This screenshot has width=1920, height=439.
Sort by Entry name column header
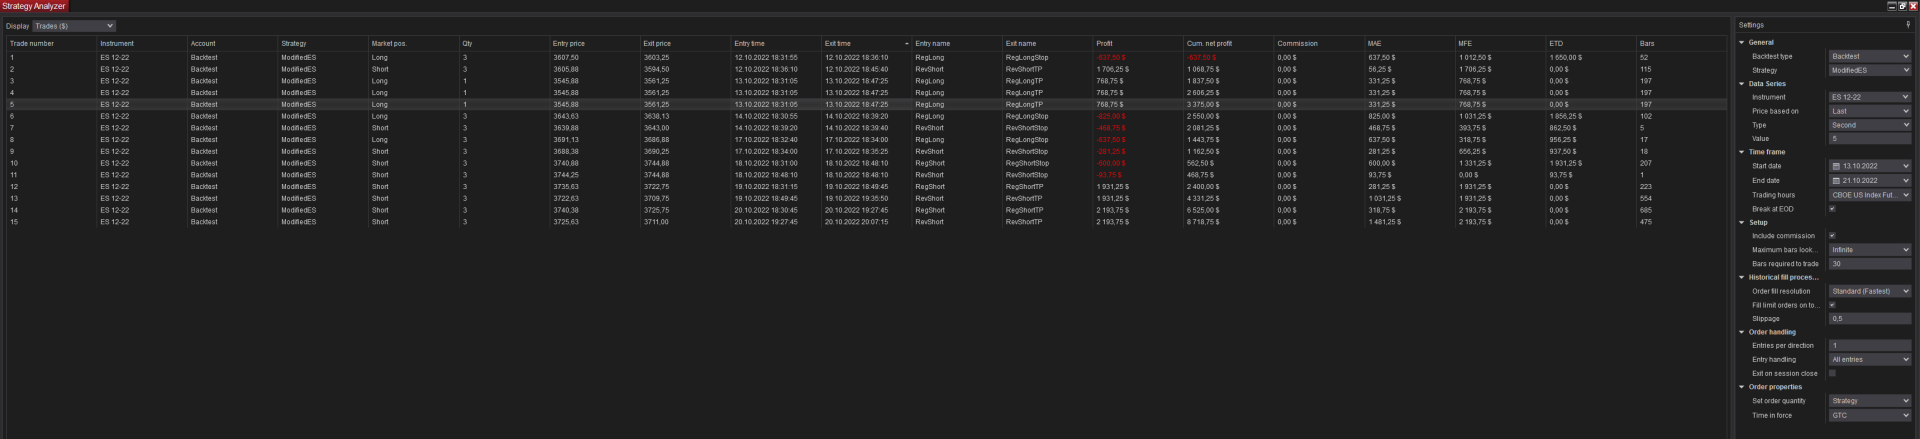coord(956,44)
